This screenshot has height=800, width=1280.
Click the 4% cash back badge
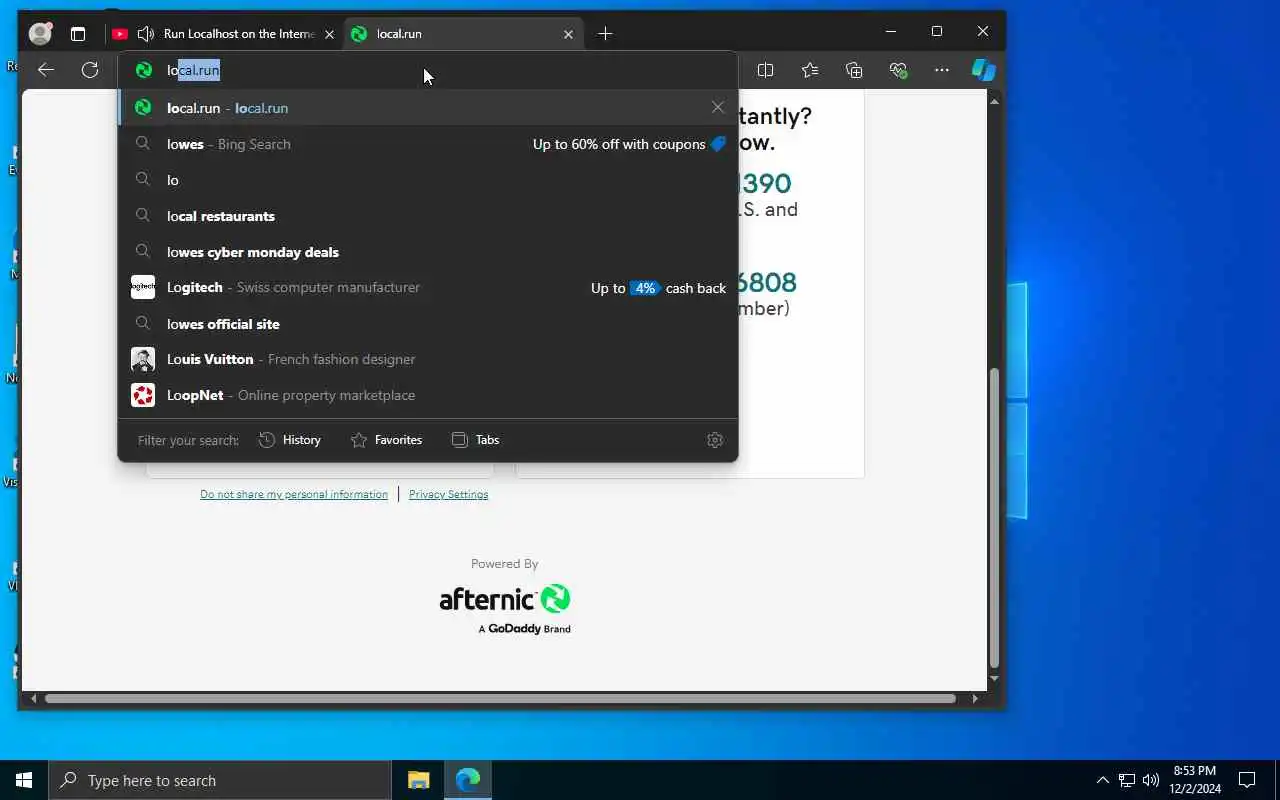click(645, 288)
